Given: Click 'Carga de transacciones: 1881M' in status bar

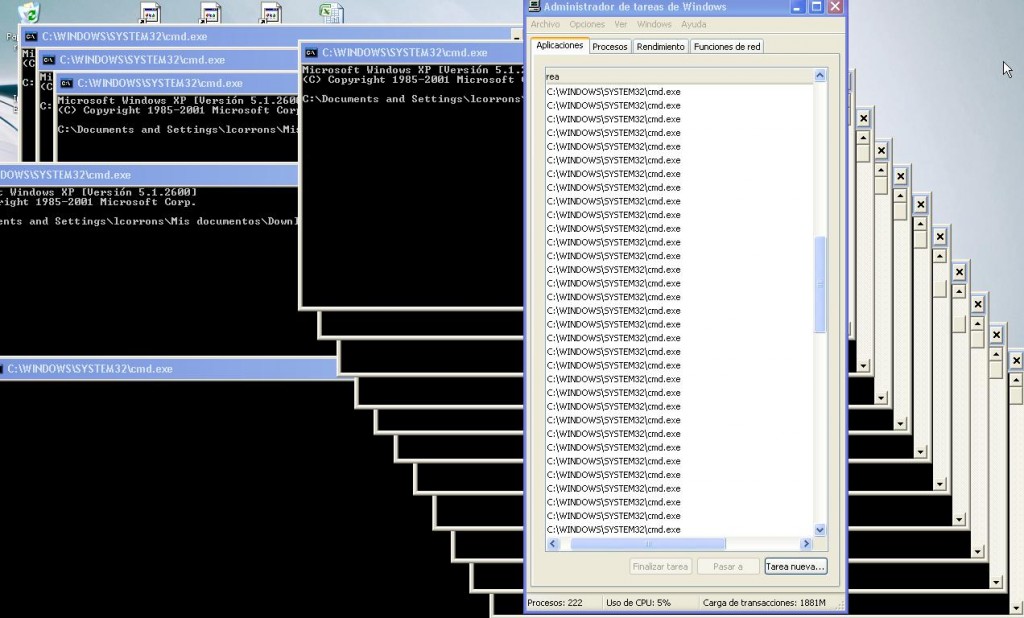Looking at the screenshot, I should (764, 603).
